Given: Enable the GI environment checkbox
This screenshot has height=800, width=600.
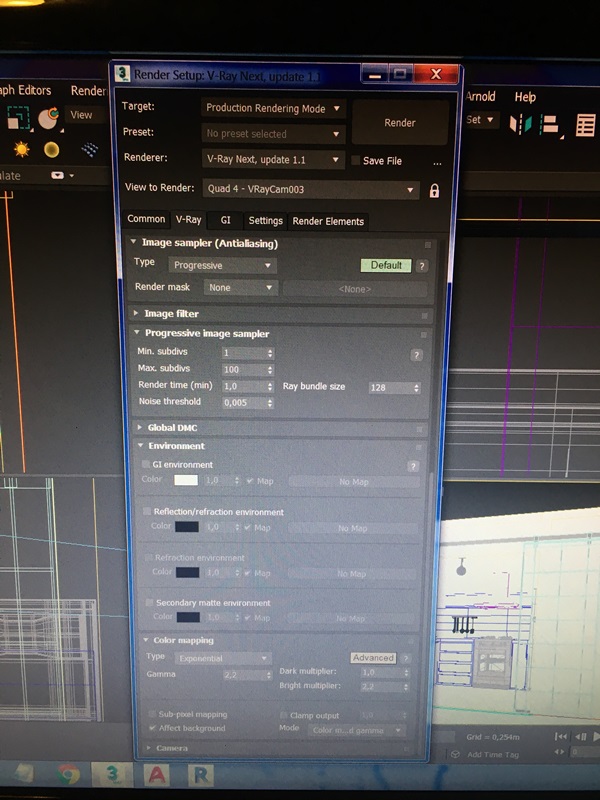Looking at the screenshot, I should pos(146,464).
